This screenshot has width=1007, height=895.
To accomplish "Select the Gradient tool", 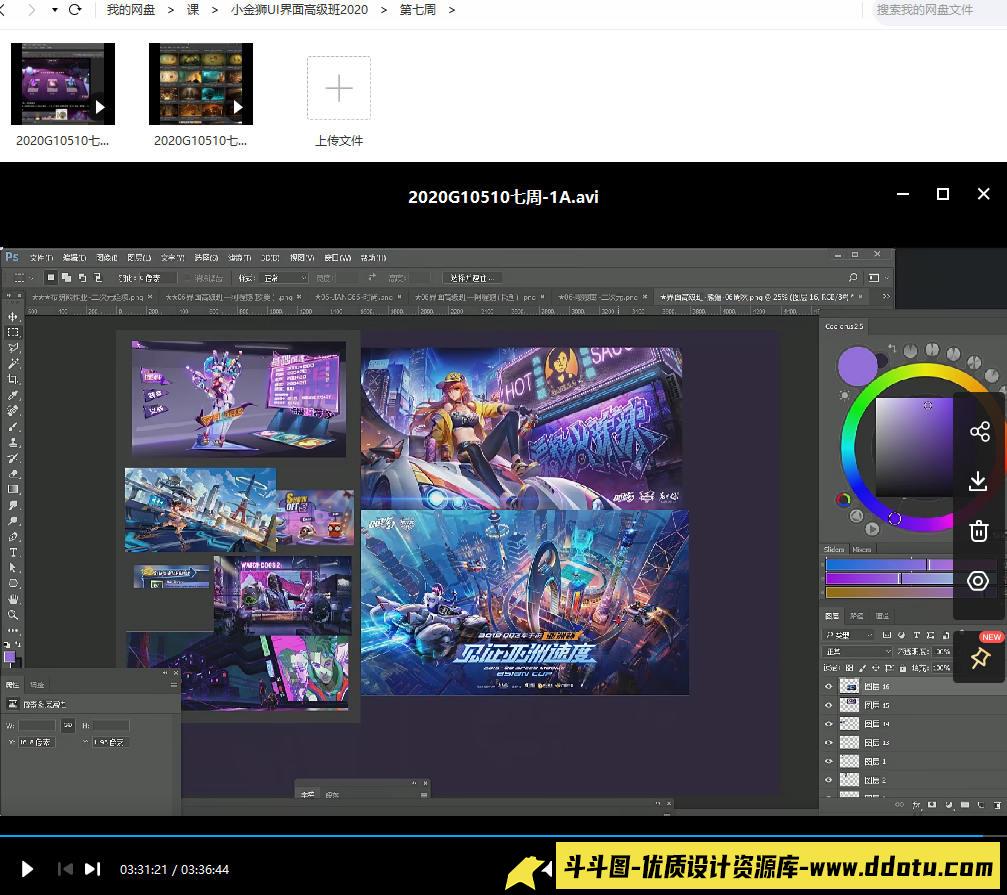I will [13, 489].
